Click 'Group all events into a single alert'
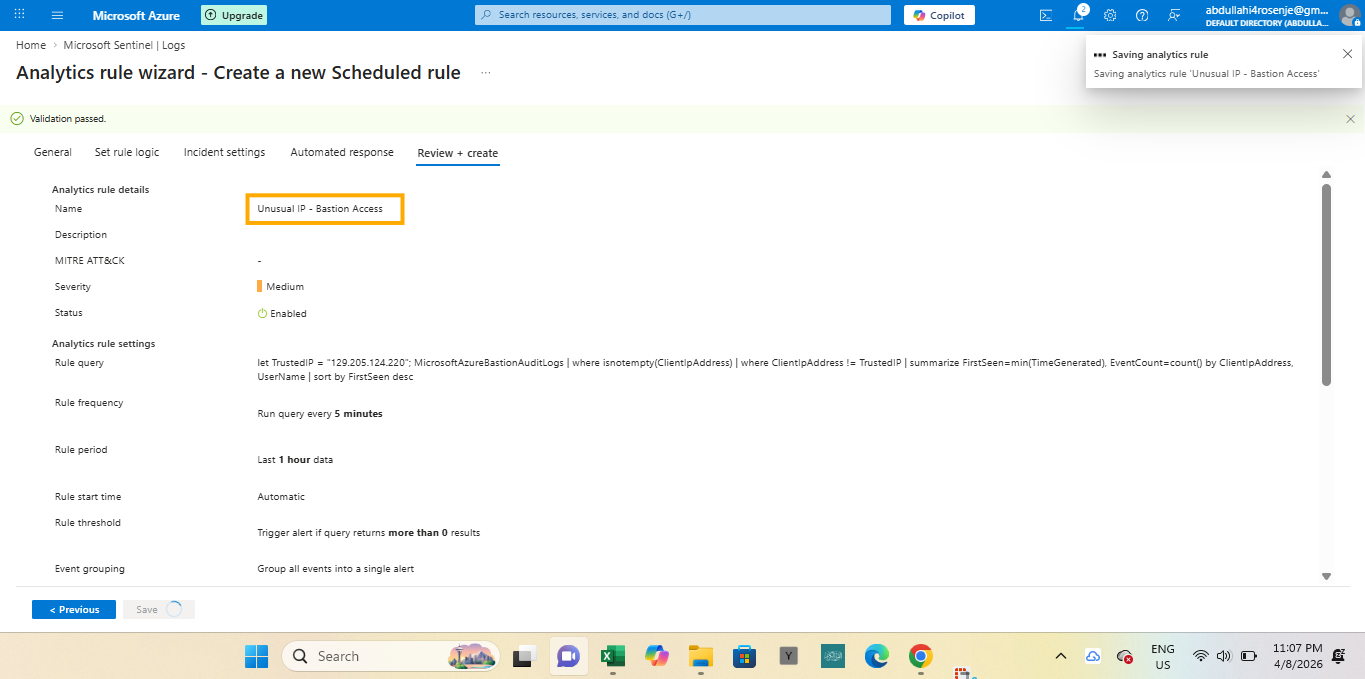The width and height of the screenshot is (1365, 679). (336, 568)
